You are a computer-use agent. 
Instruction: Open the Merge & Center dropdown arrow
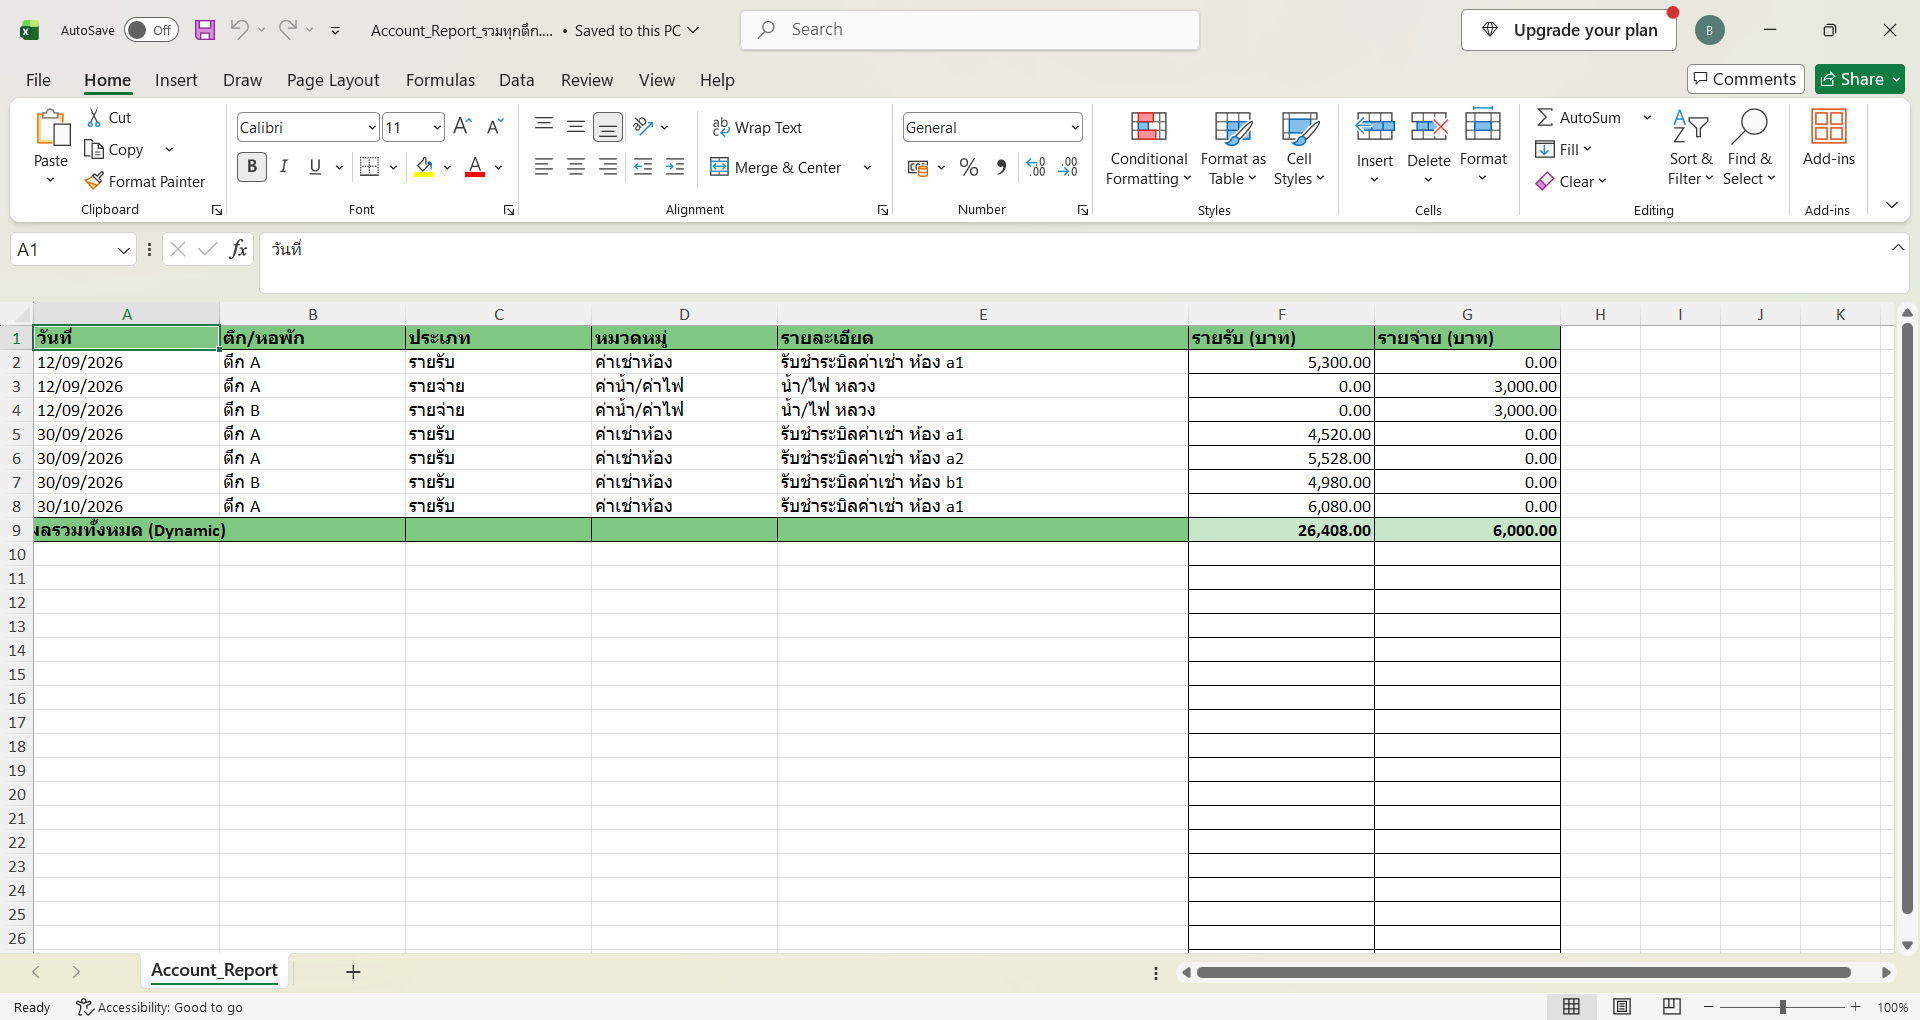(x=867, y=167)
